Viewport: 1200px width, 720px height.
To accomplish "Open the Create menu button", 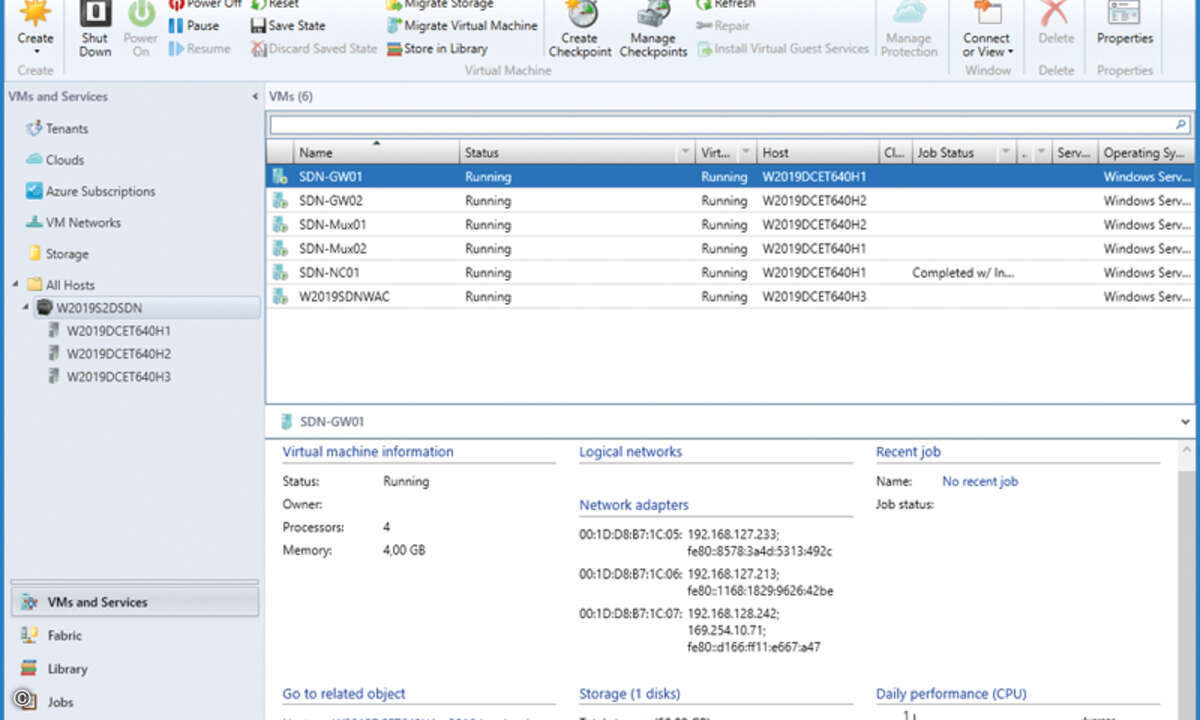I will pyautogui.click(x=35, y=26).
